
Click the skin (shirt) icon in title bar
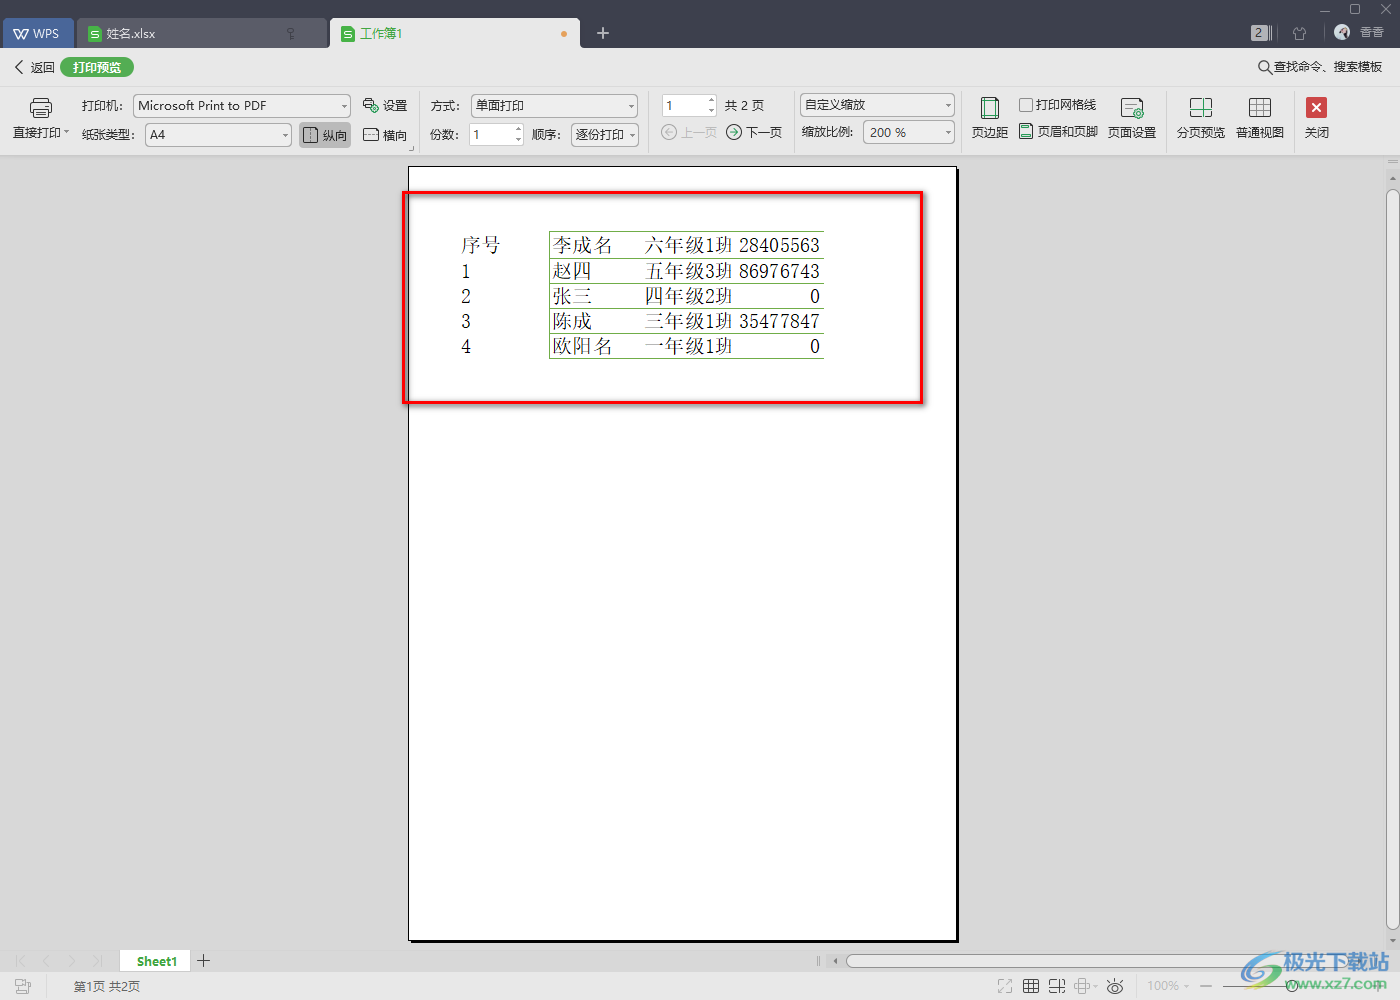[1300, 33]
